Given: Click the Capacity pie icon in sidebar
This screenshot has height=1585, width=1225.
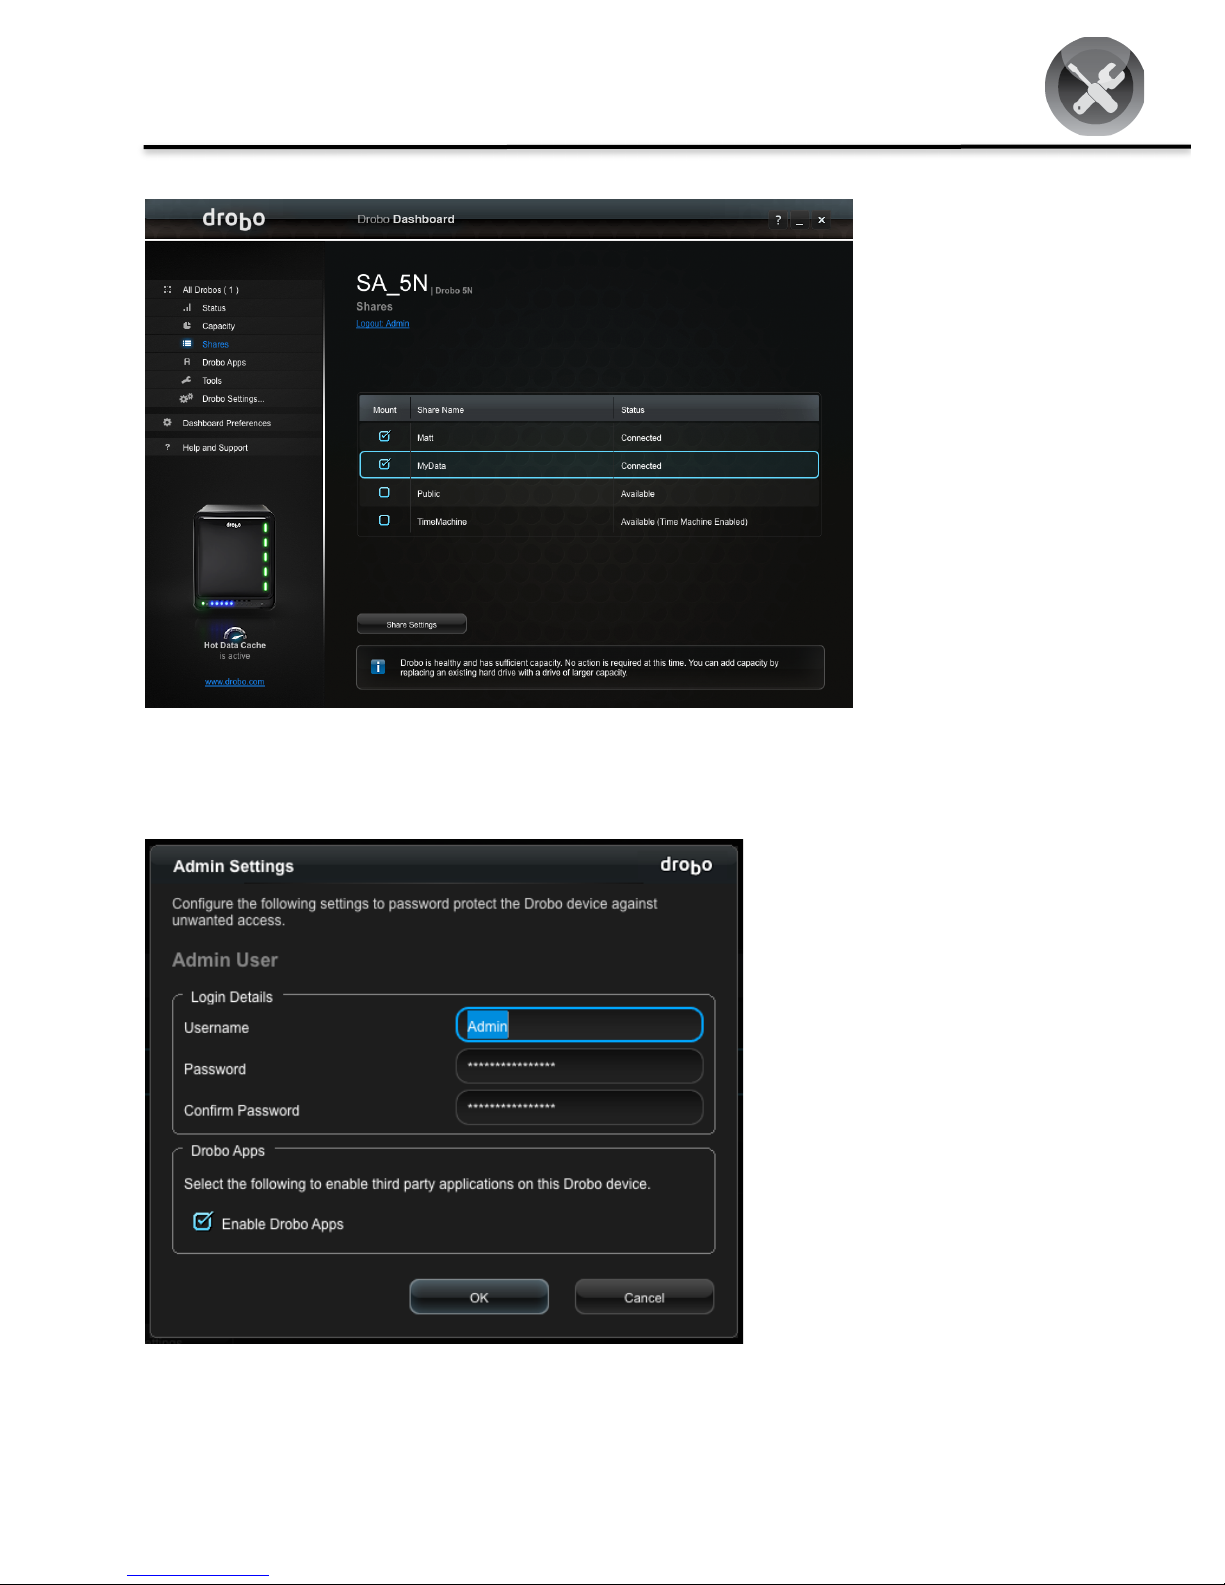Looking at the screenshot, I should (187, 326).
